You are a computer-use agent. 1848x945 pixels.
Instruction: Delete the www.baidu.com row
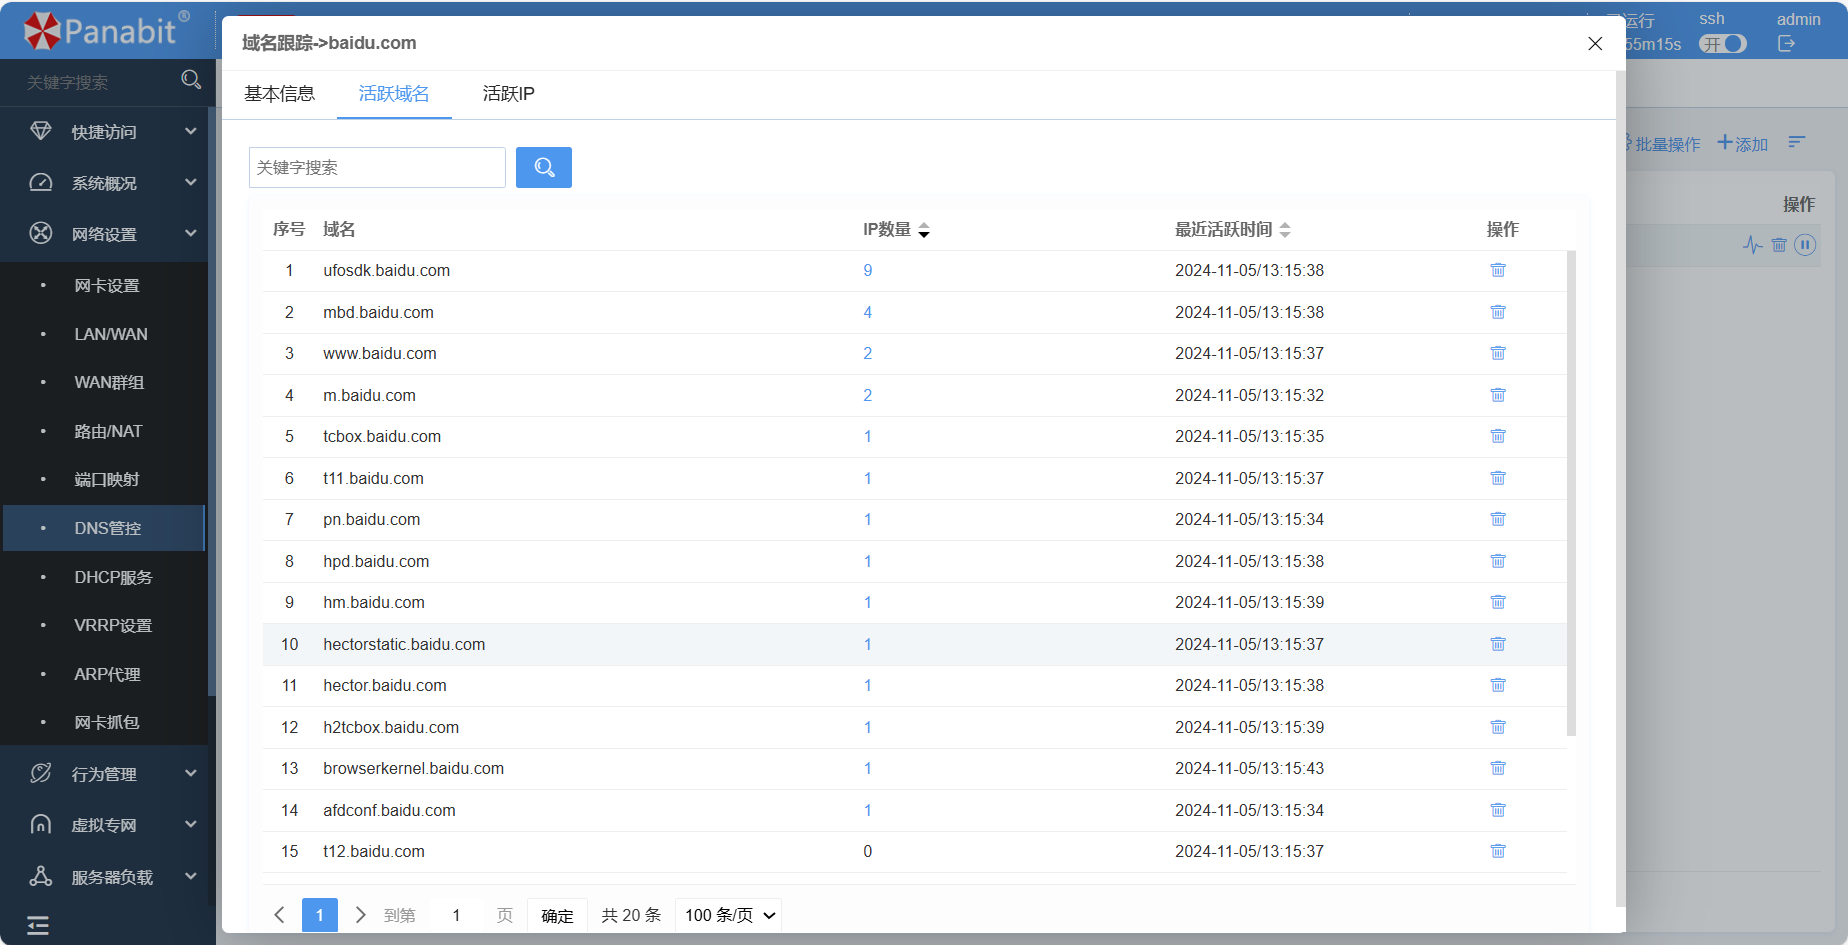point(1497,353)
